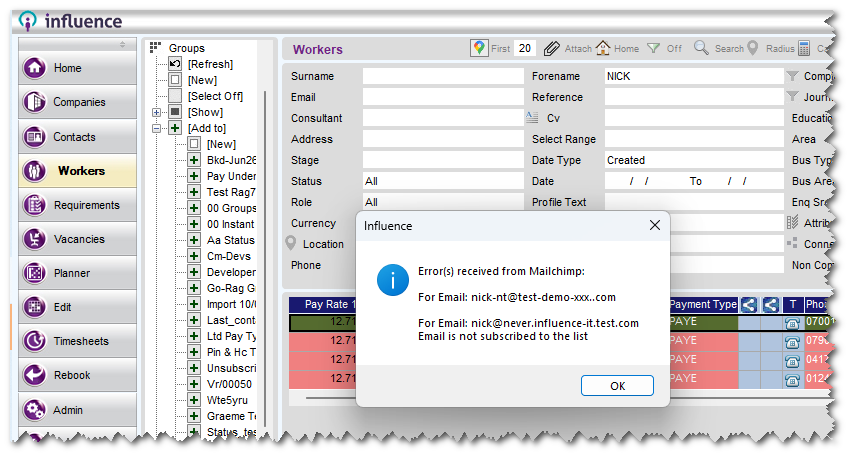Screen dimensions: 853x459
Task: Add to Aa Status group plus box
Action: (194, 240)
